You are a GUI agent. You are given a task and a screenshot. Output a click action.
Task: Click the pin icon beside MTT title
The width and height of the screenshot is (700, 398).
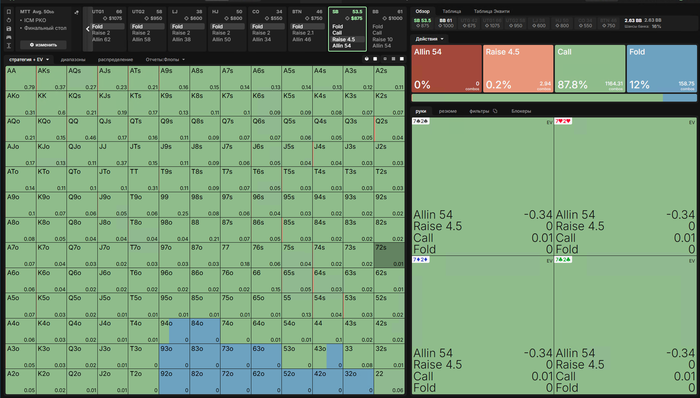[x=76, y=12]
